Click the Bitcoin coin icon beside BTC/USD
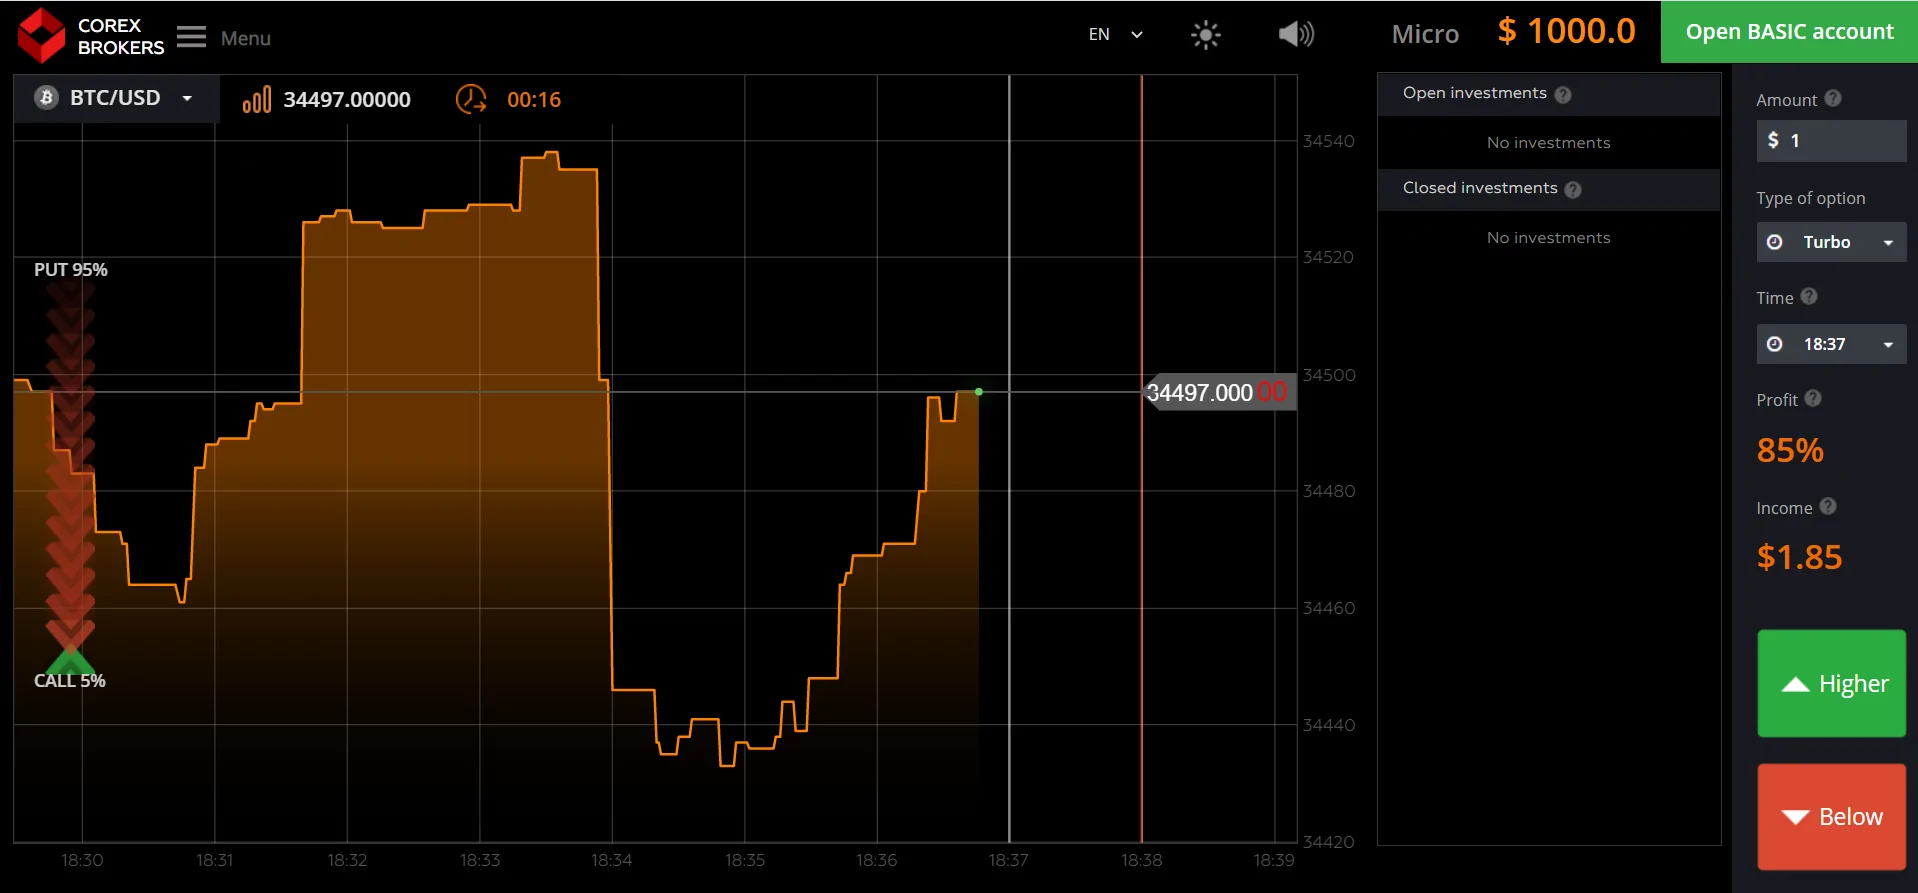This screenshot has width=1918, height=893. [x=46, y=97]
